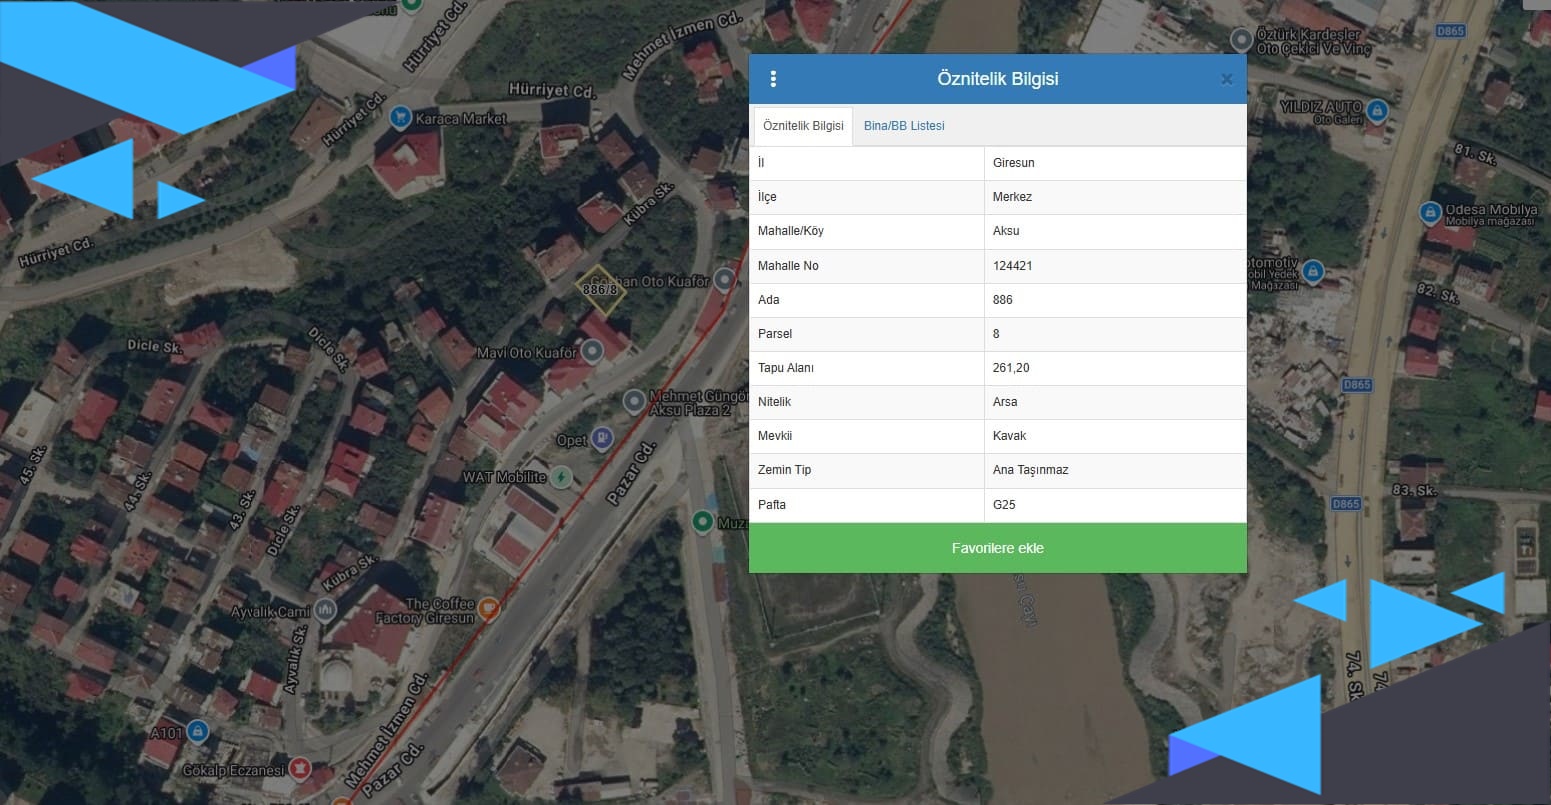The width and height of the screenshot is (1551, 805).
Task: Click the Karaca Market shopping cart pin
Action: [401, 117]
